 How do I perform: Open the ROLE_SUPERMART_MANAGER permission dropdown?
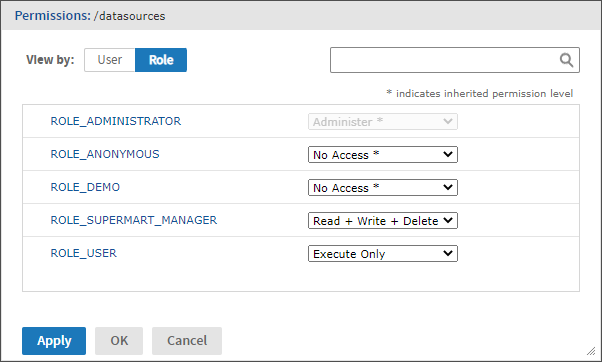point(383,221)
